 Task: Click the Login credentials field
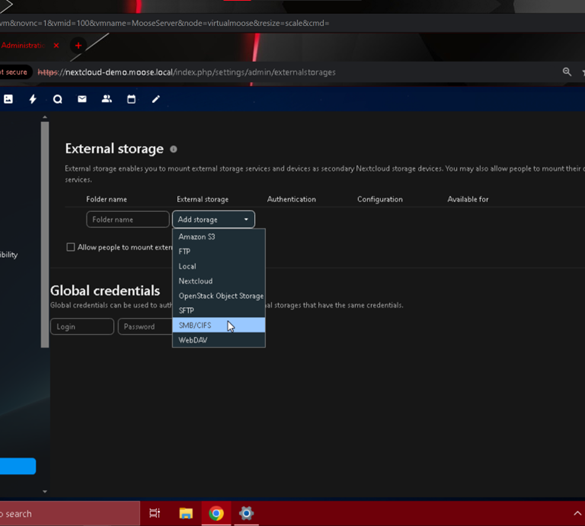[82, 326]
